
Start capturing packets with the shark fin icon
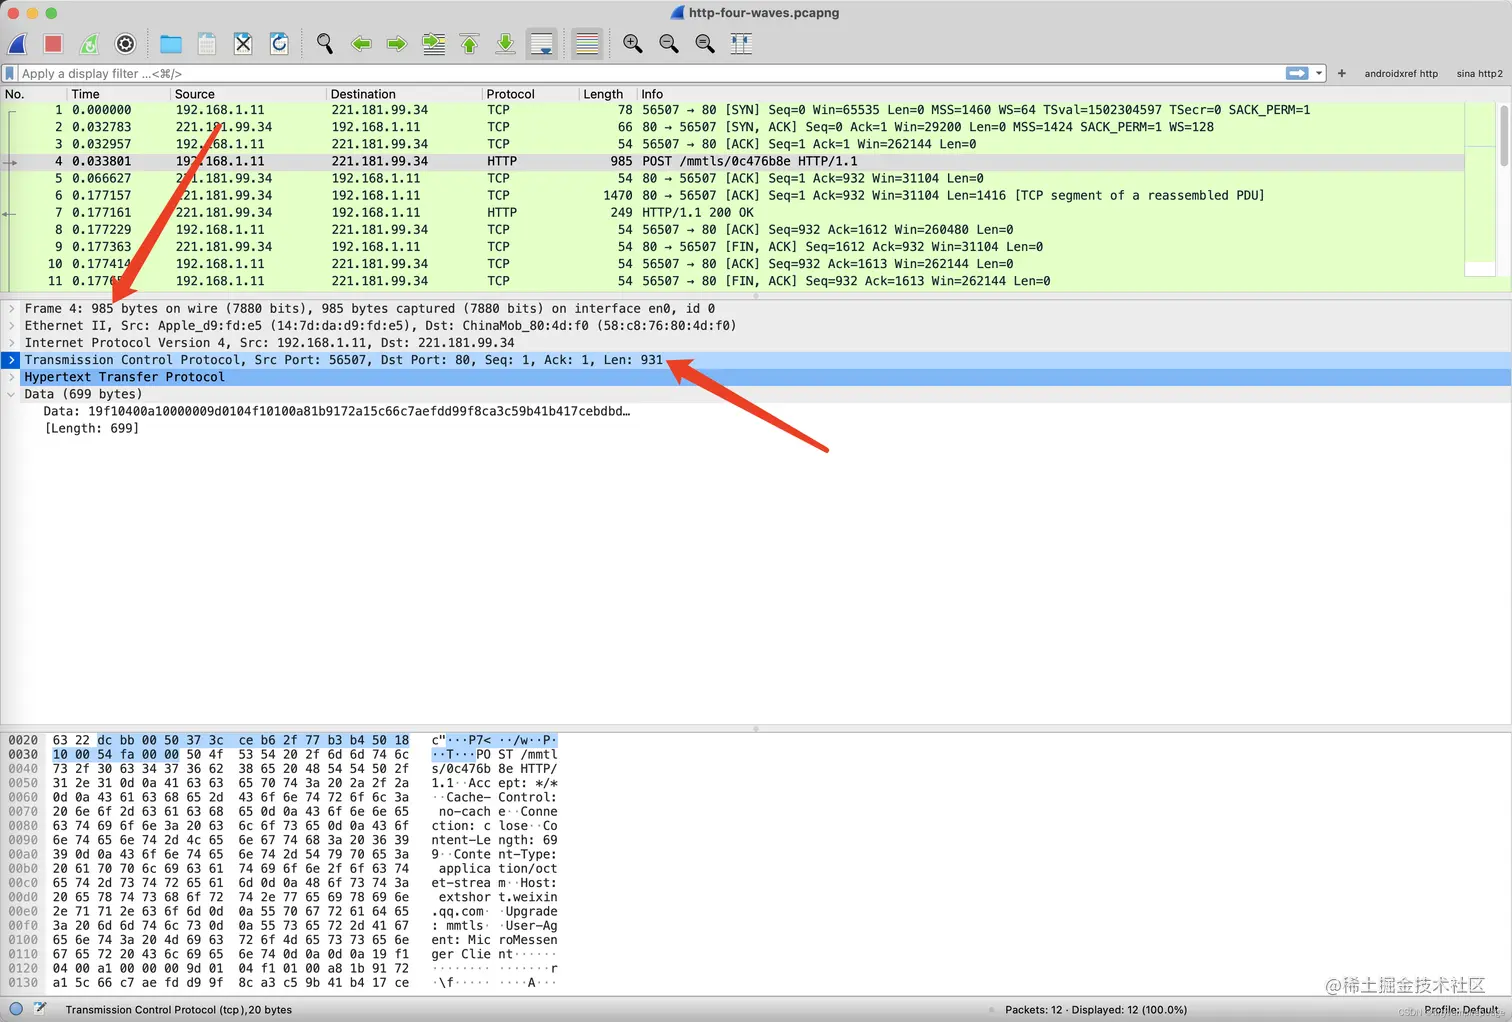(18, 43)
